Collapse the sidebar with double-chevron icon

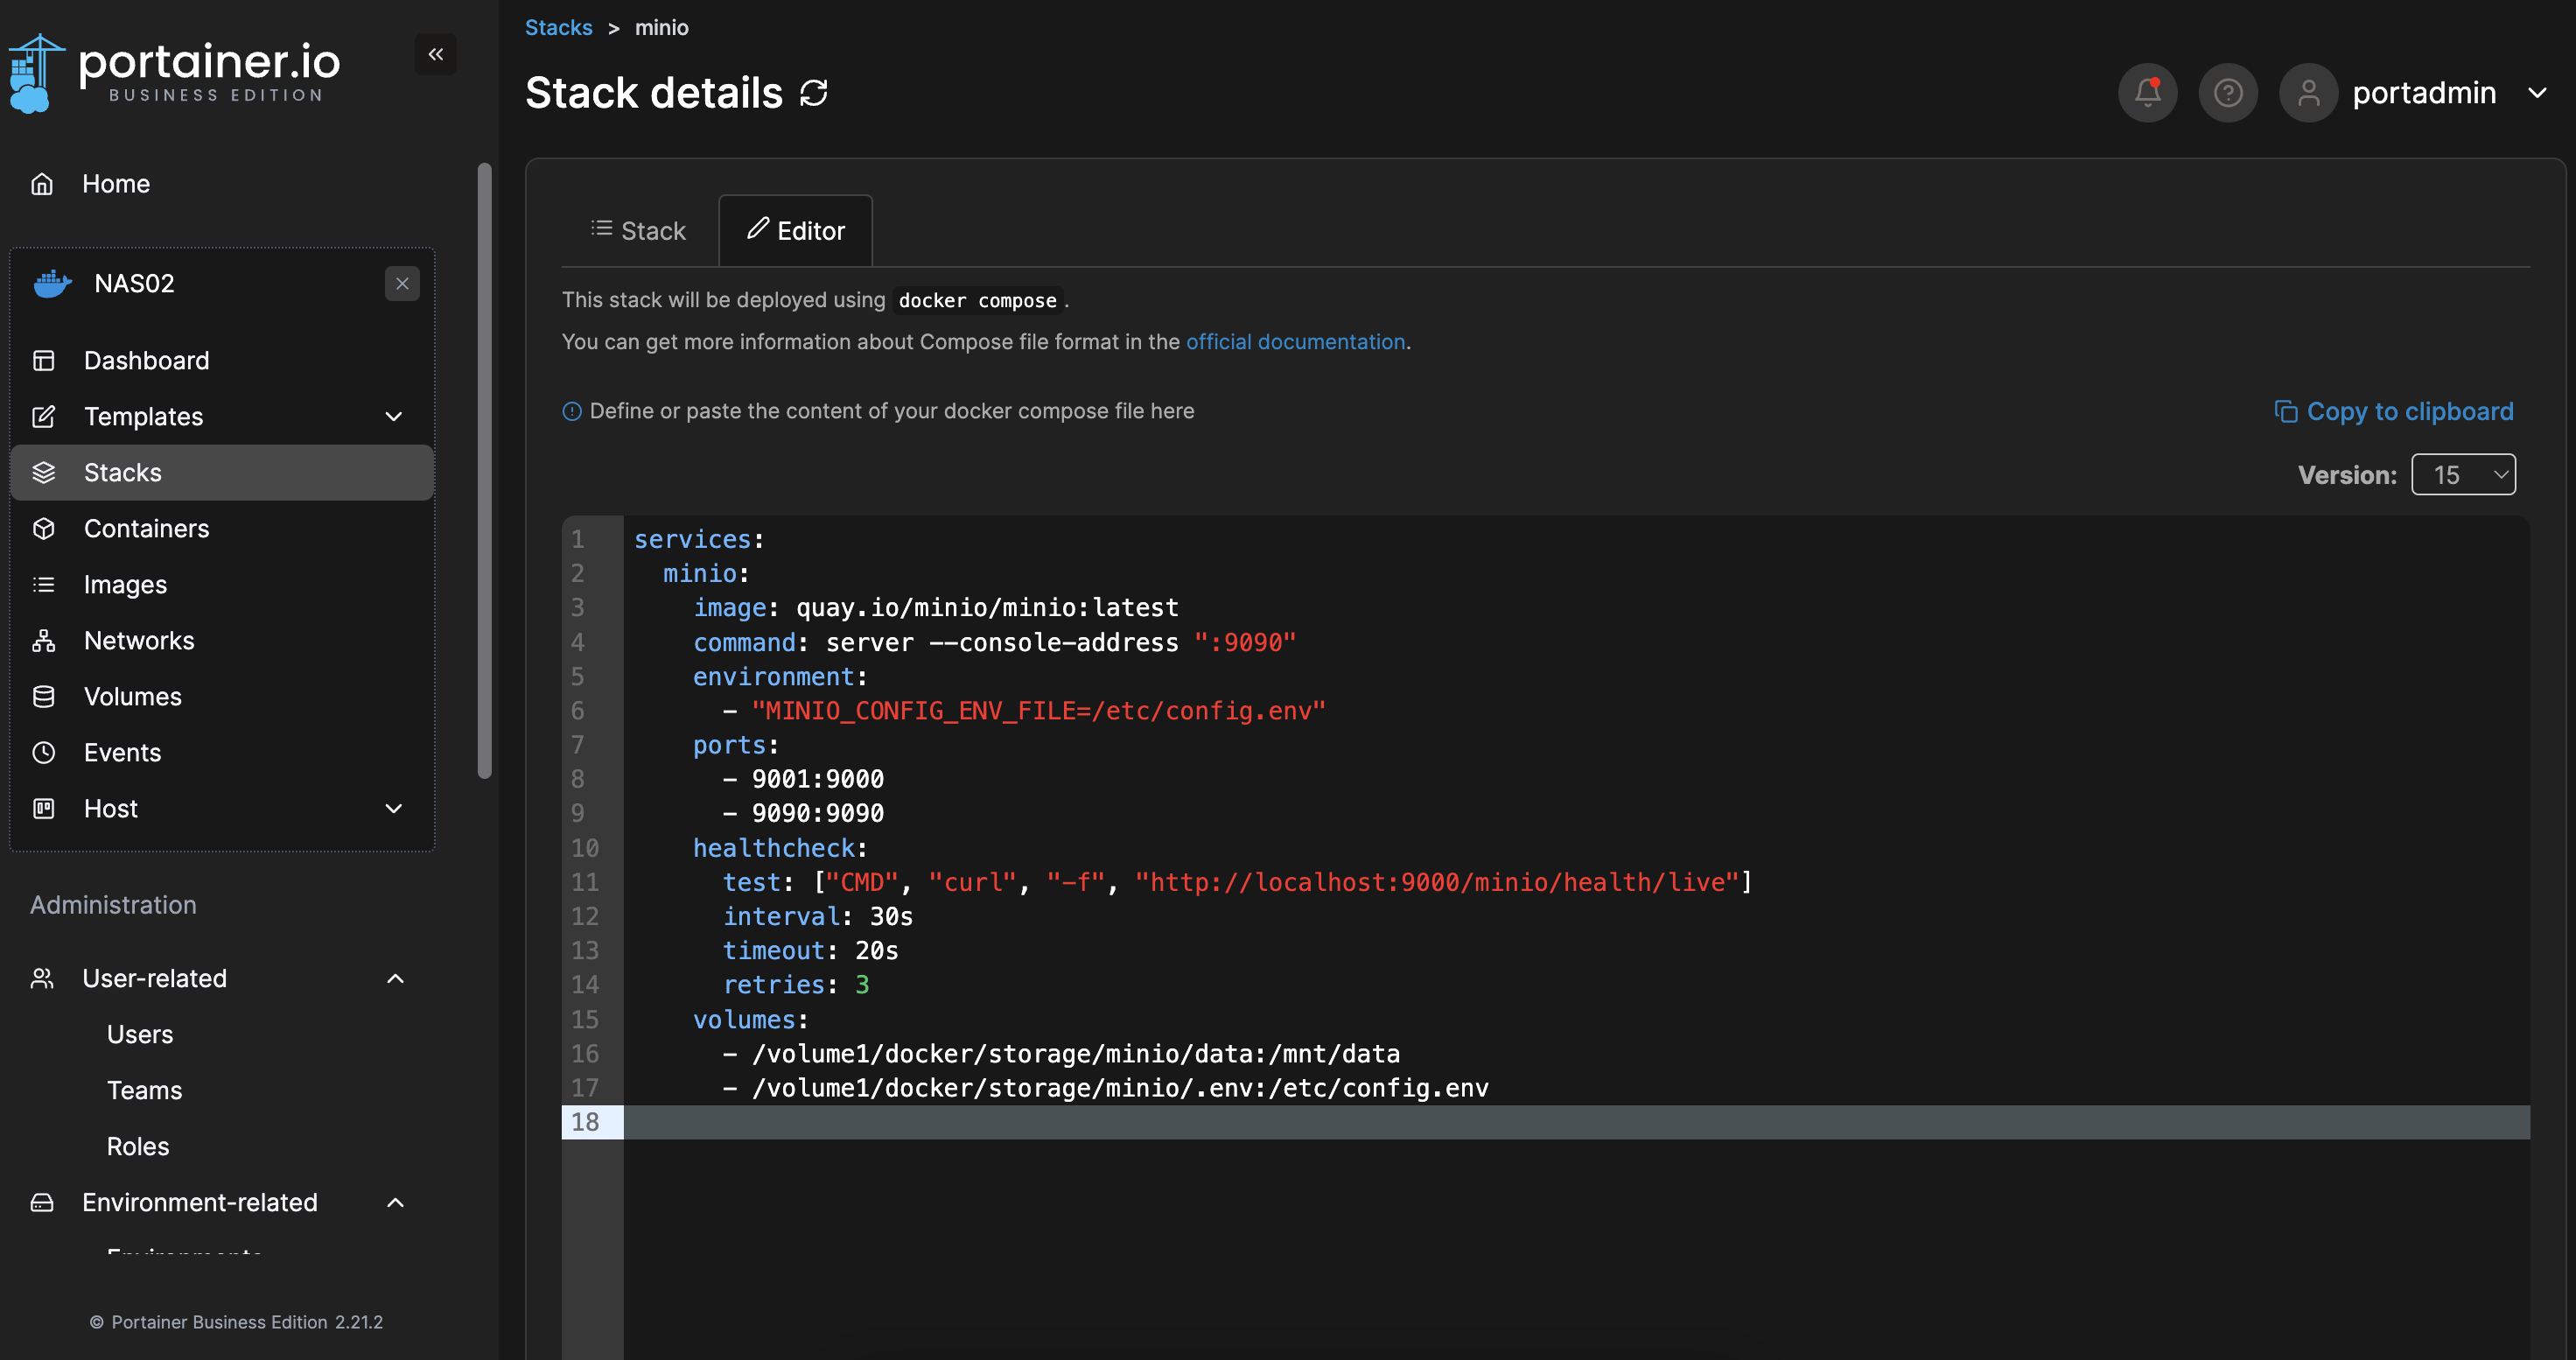click(435, 54)
